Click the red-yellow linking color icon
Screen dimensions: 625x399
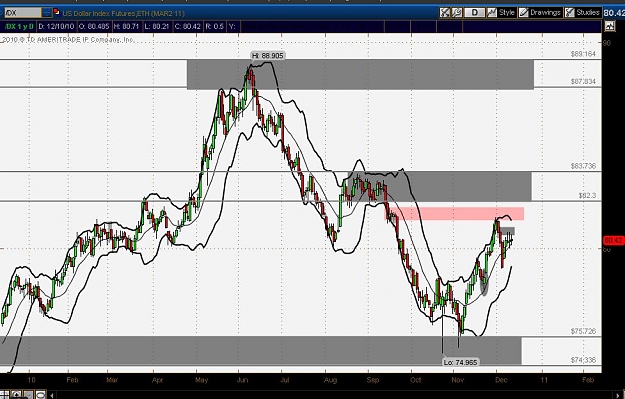click(57, 12)
